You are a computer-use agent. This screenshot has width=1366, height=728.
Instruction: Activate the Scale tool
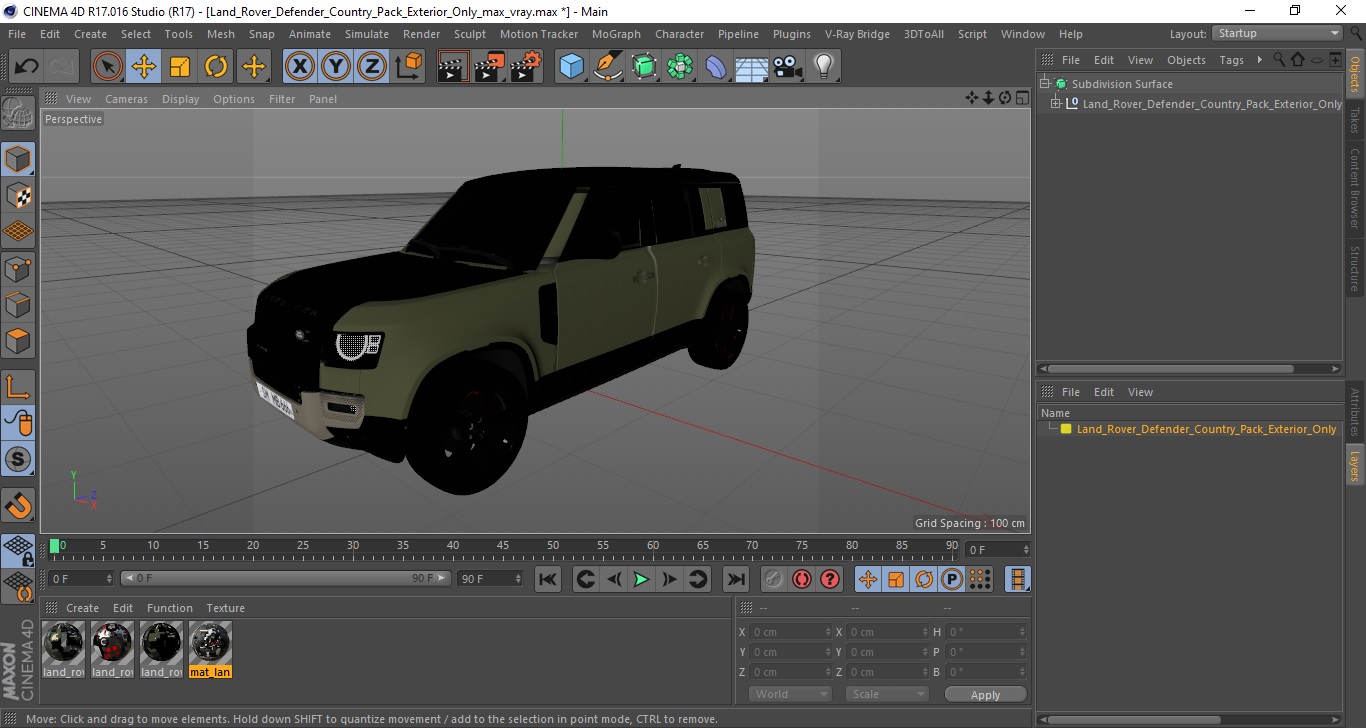(x=180, y=67)
